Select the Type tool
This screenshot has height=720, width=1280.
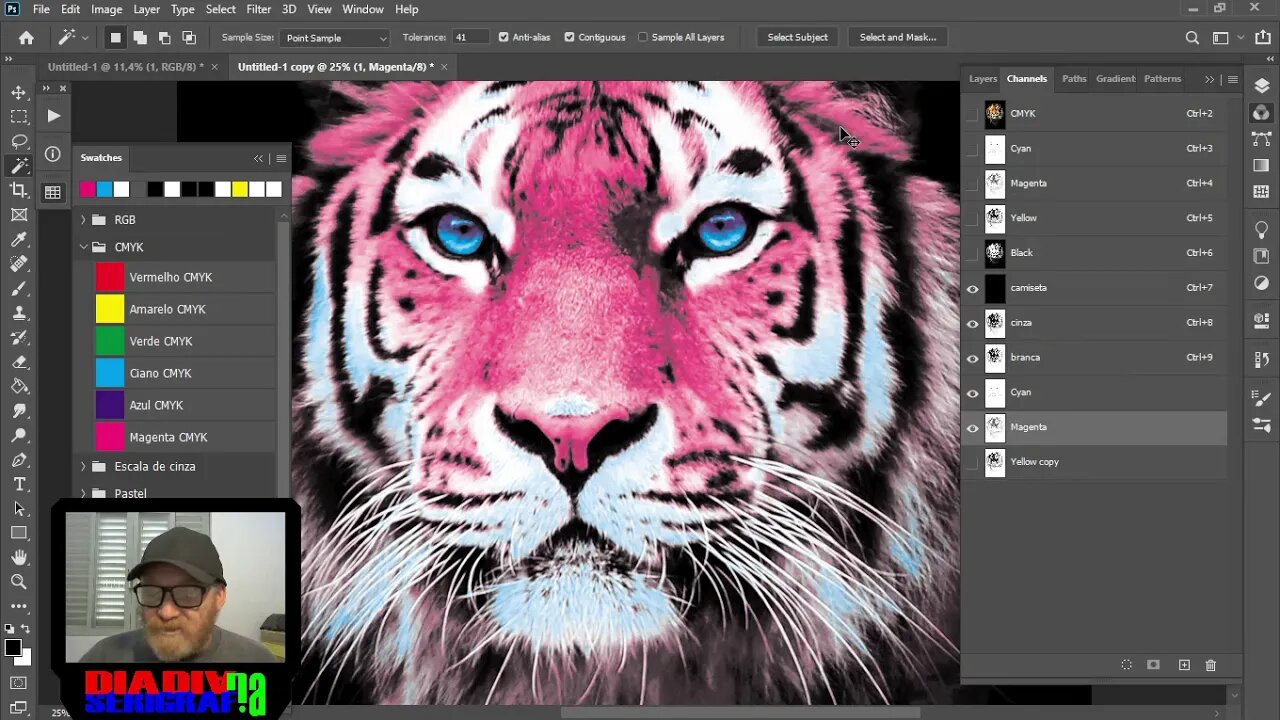[19, 484]
